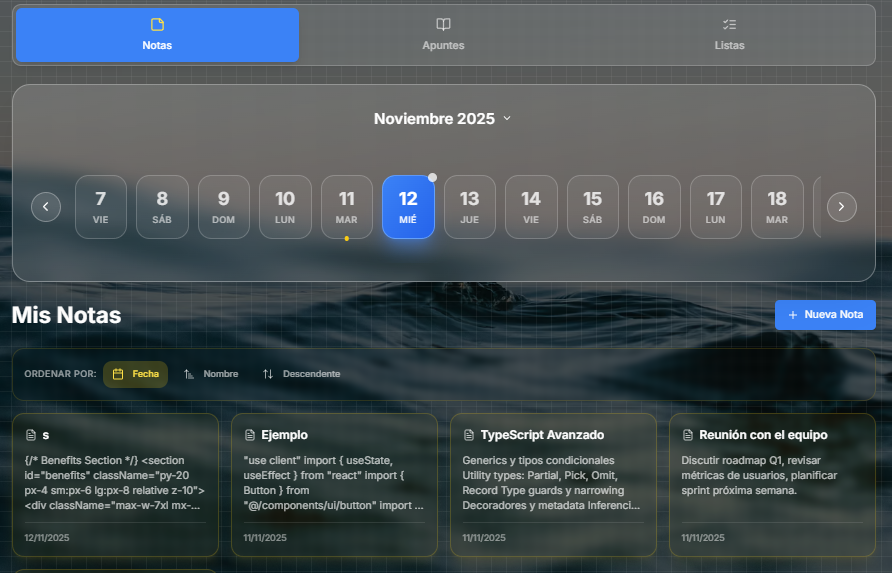Sort notes by Fecha
The image size is (892, 573).
tap(135, 374)
